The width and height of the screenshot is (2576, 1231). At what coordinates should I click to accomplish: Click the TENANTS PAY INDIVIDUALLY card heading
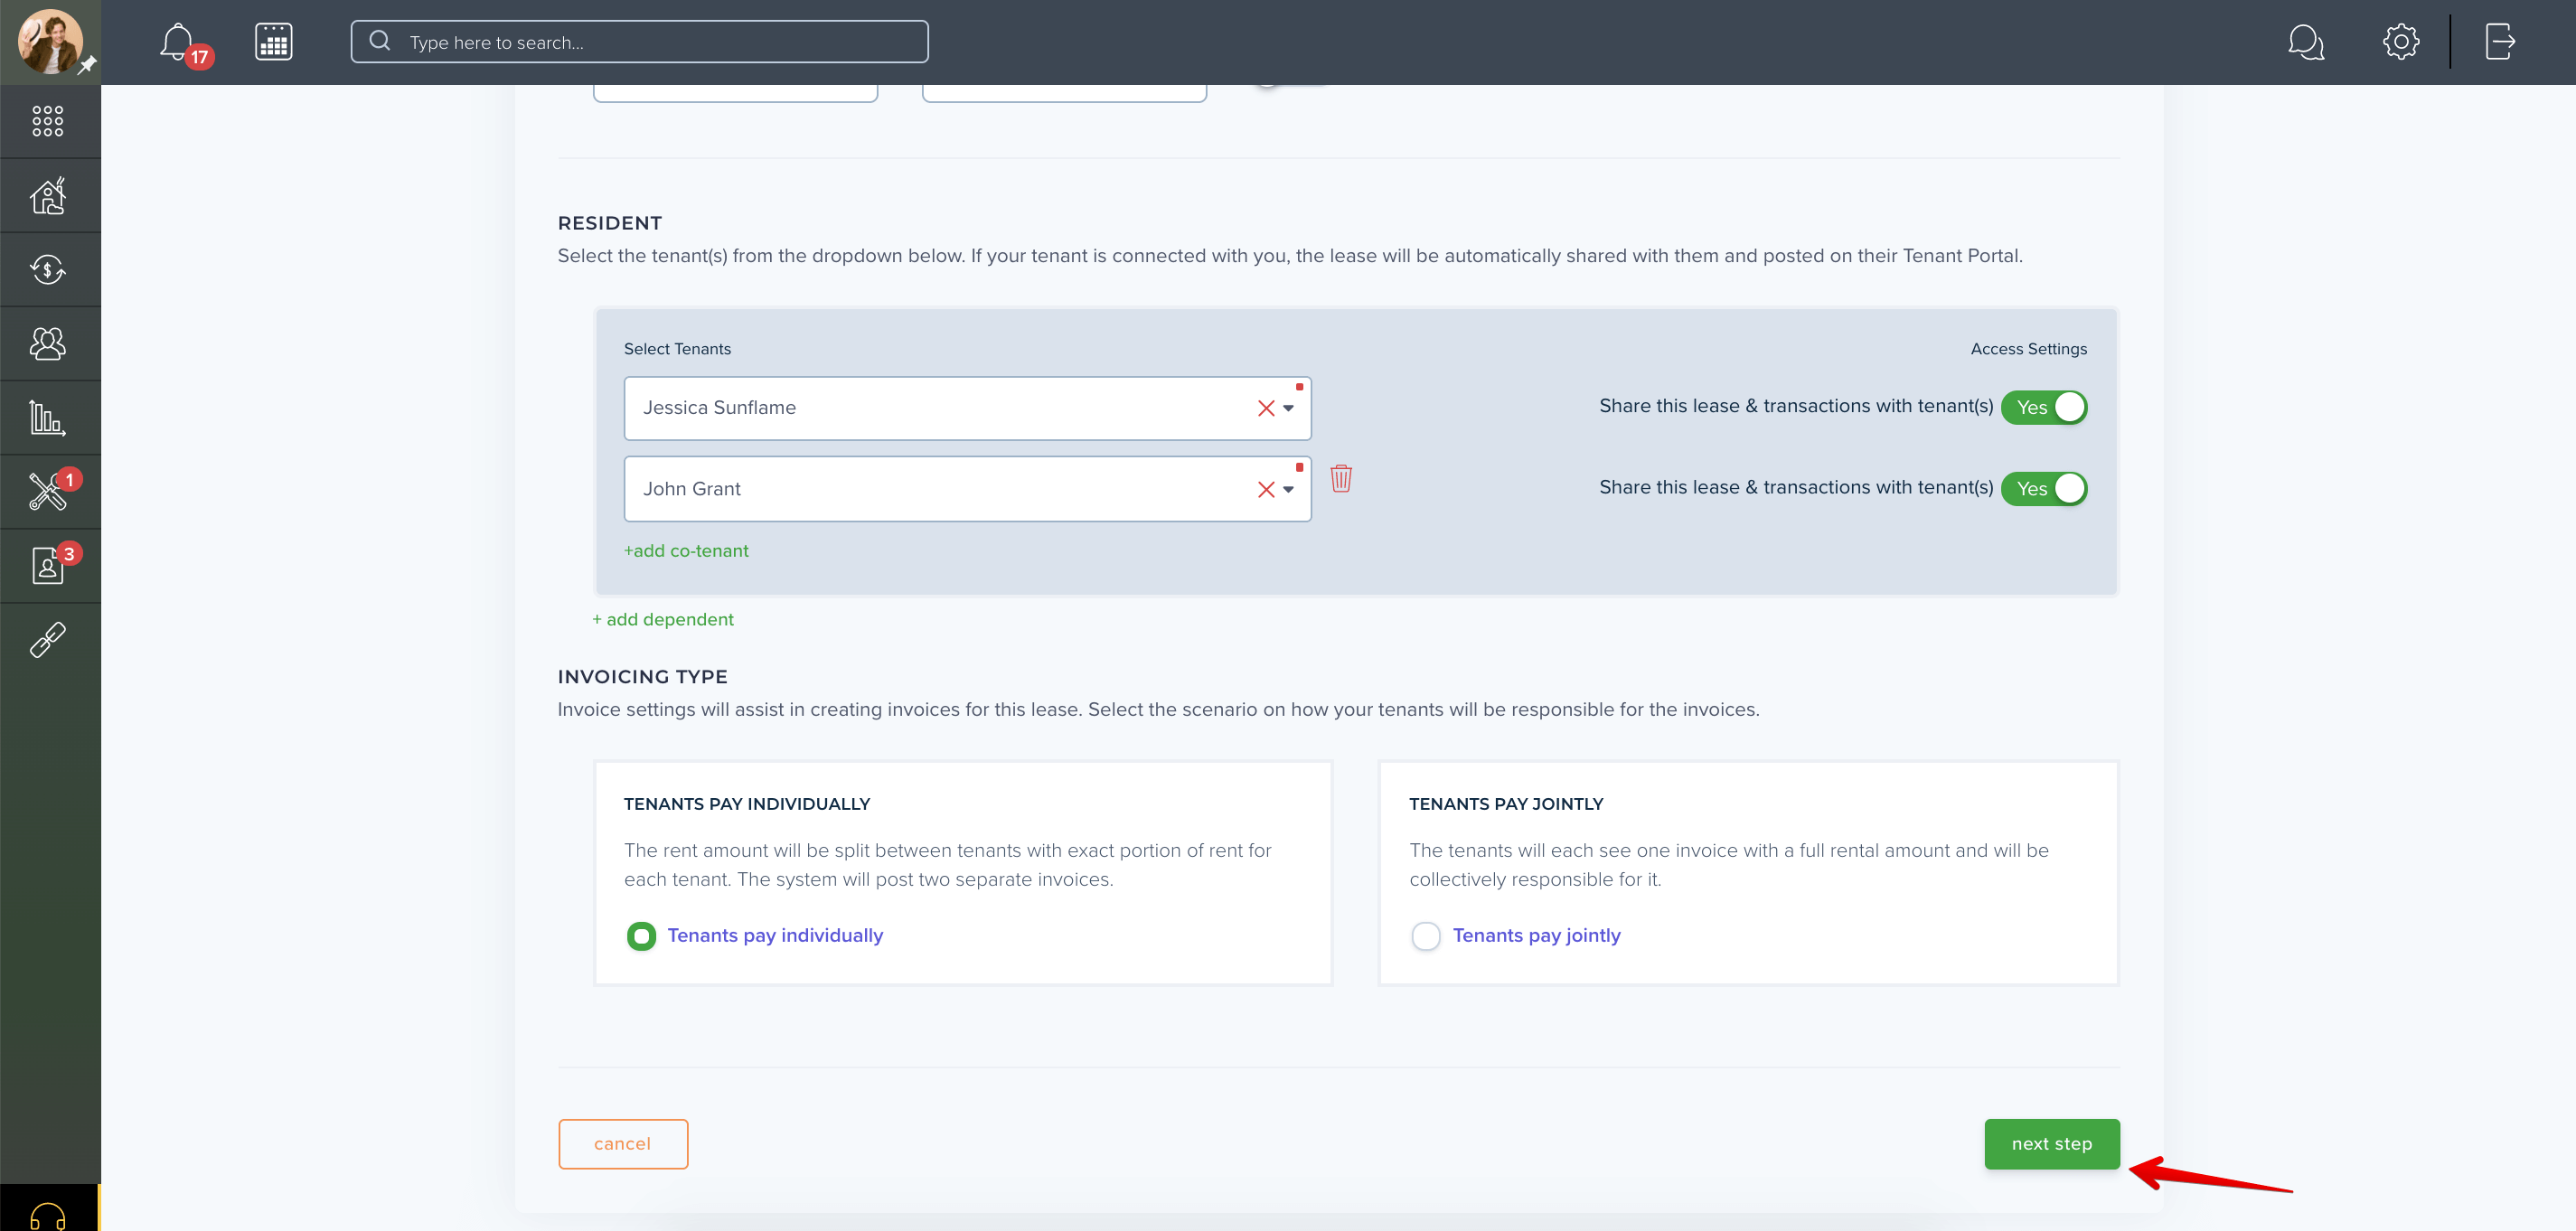pos(747,804)
